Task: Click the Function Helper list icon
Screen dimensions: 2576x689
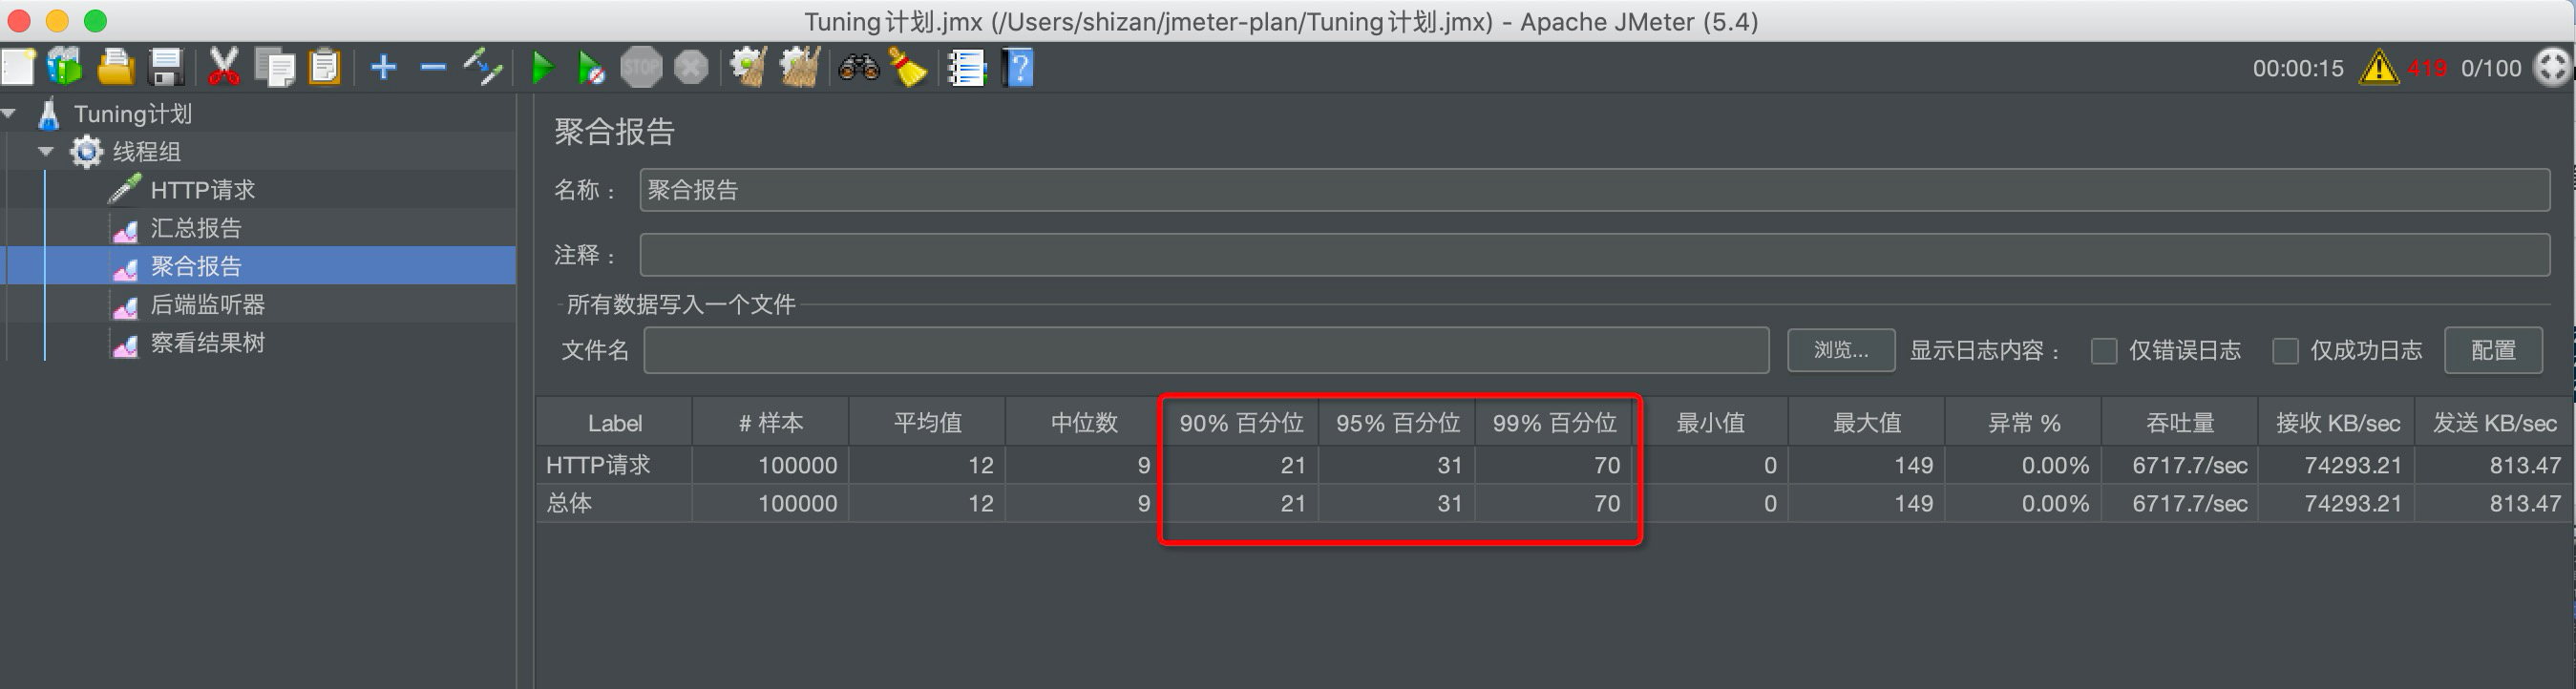Action: 966,68
